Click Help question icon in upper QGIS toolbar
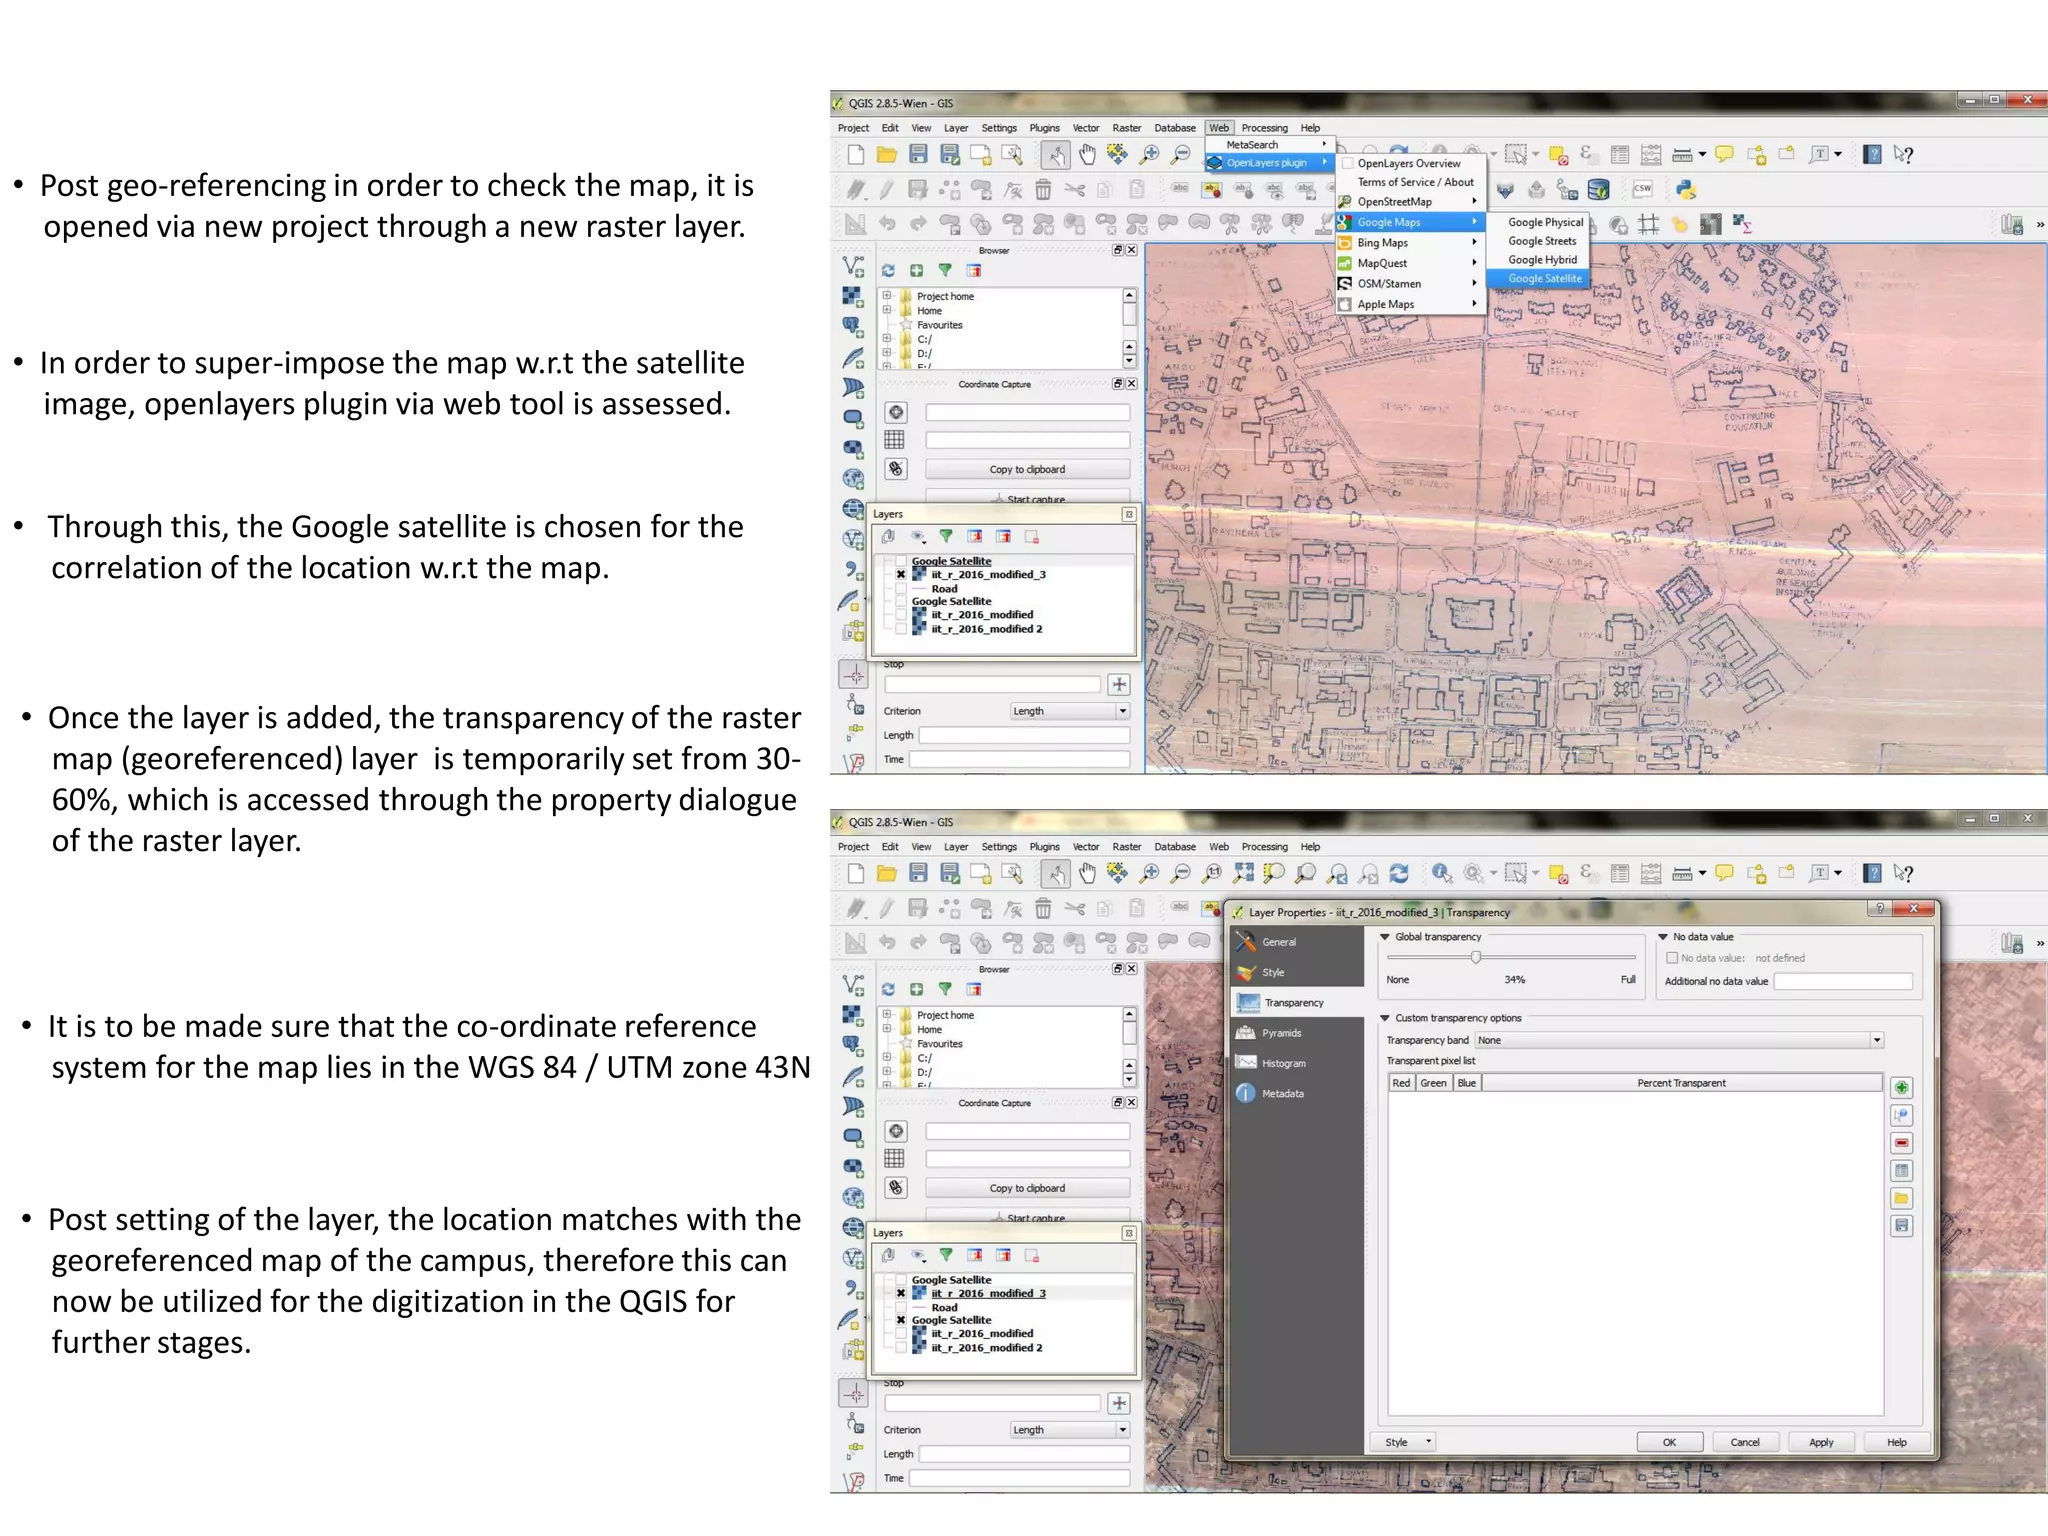The width and height of the screenshot is (2048, 1536). click(x=1873, y=154)
